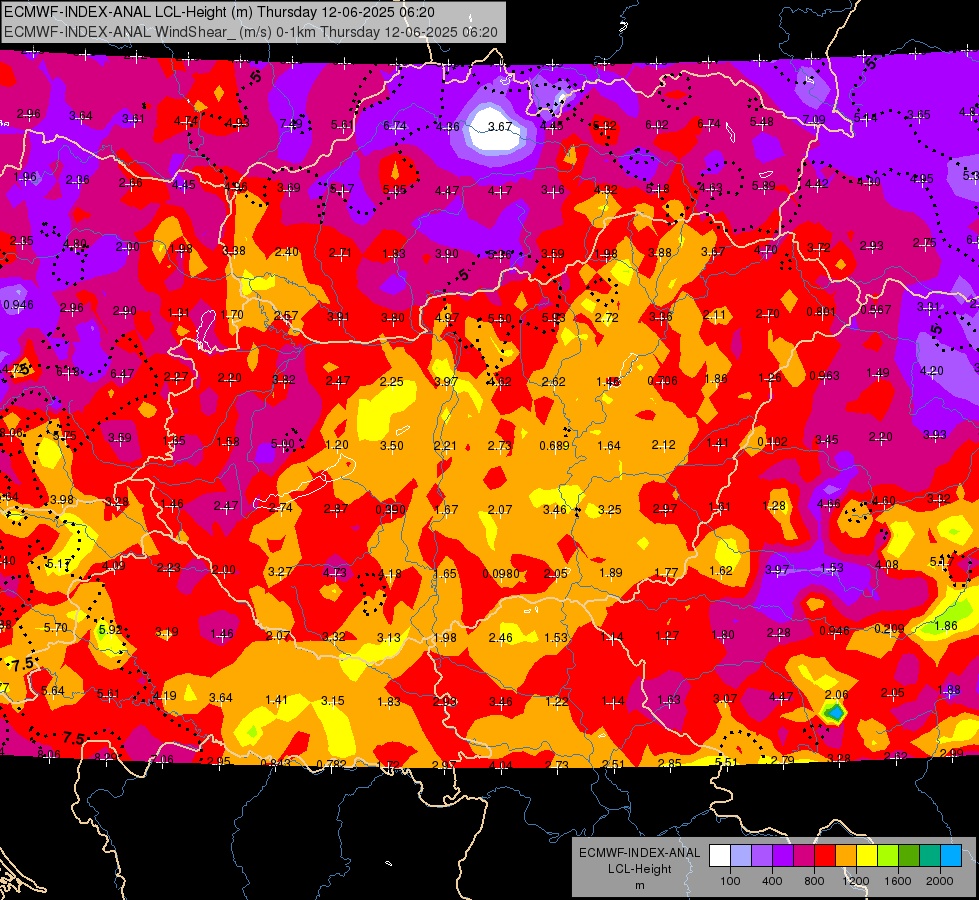
Task: Click the dark green legend swatch
Action: click(x=908, y=856)
